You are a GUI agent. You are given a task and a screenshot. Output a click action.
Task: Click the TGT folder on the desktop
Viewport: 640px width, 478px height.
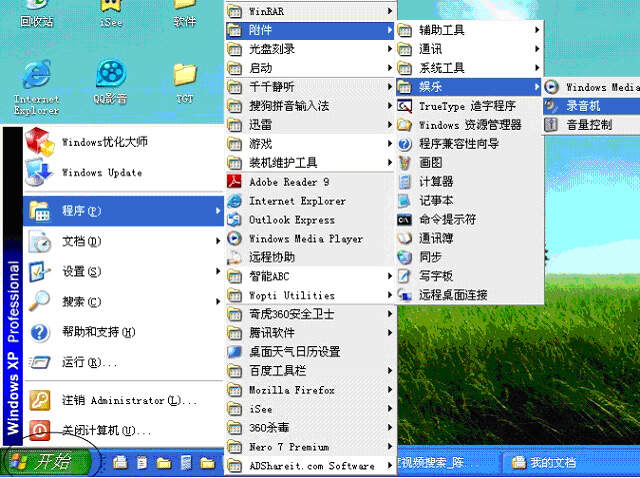coord(185,74)
